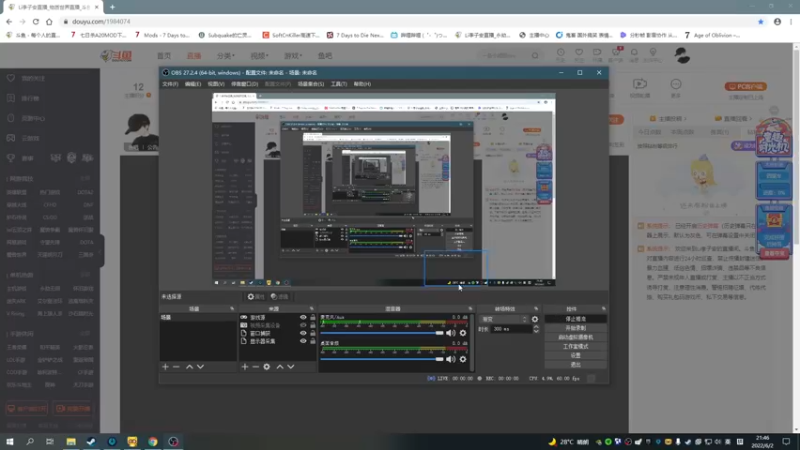
Task: Click OBS Studio icon in taskbar
Action: (x=173, y=442)
